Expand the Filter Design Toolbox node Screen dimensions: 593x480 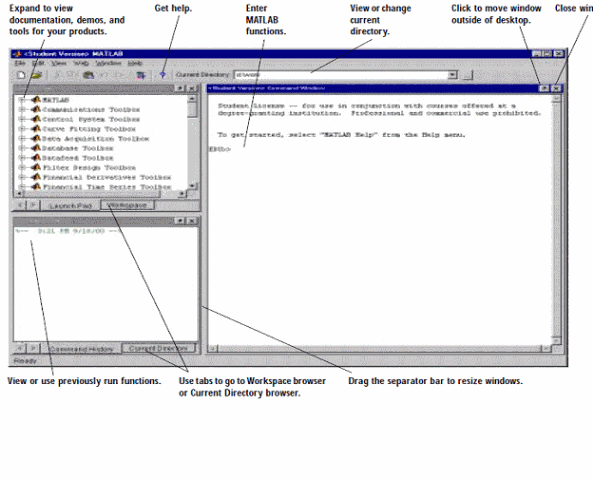pyautogui.click(x=22, y=167)
